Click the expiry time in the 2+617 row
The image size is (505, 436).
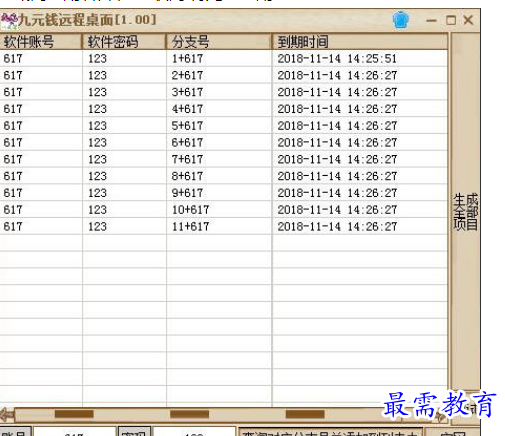coord(337,75)
